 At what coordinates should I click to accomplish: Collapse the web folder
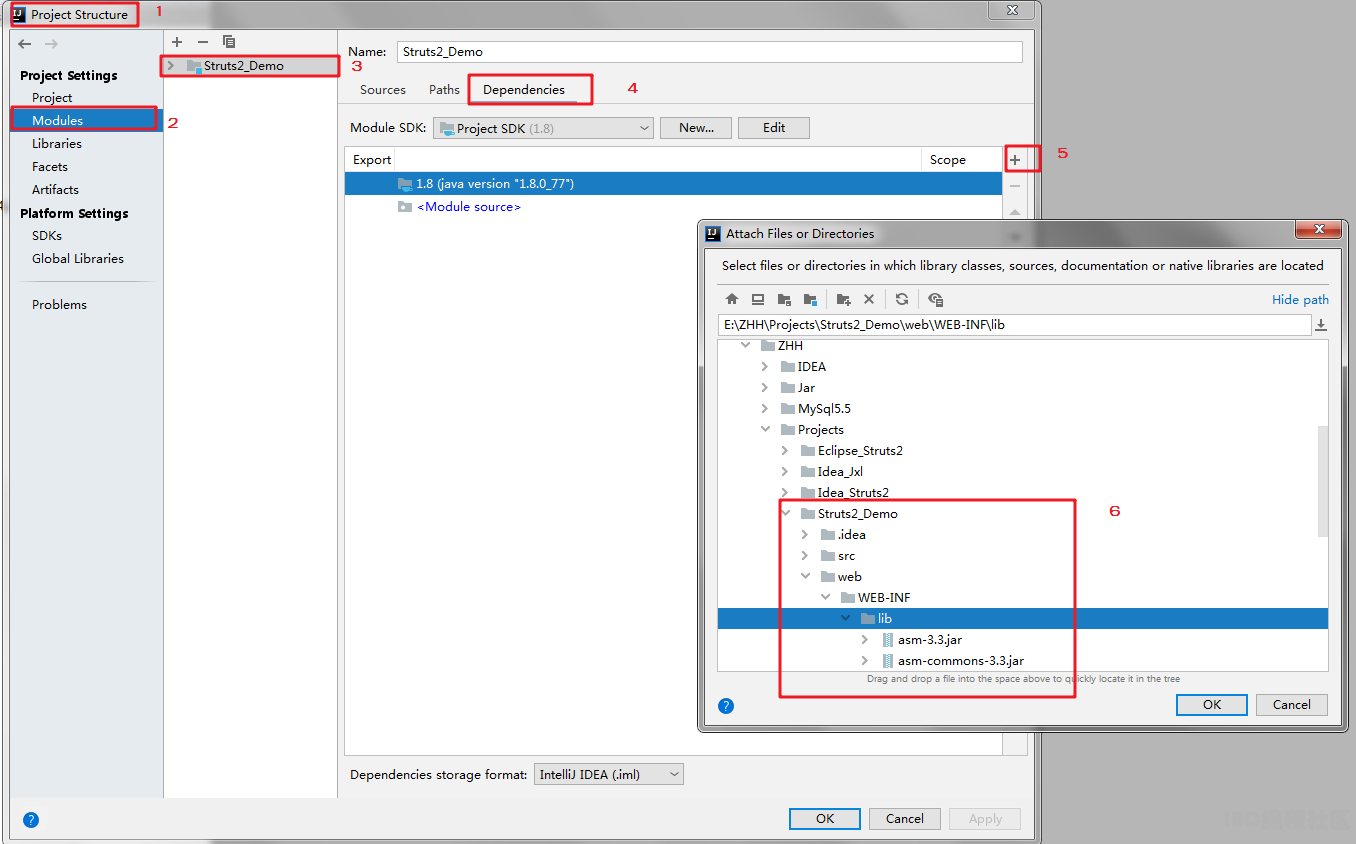point(804,576)
